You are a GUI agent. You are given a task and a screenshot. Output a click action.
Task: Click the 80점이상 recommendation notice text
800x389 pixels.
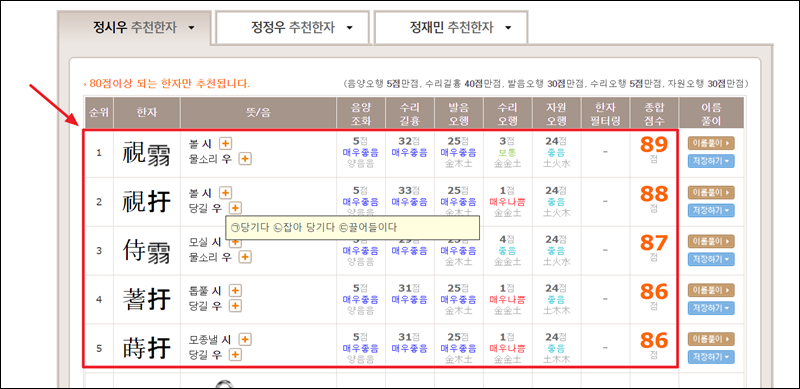(x=169, y=84)
